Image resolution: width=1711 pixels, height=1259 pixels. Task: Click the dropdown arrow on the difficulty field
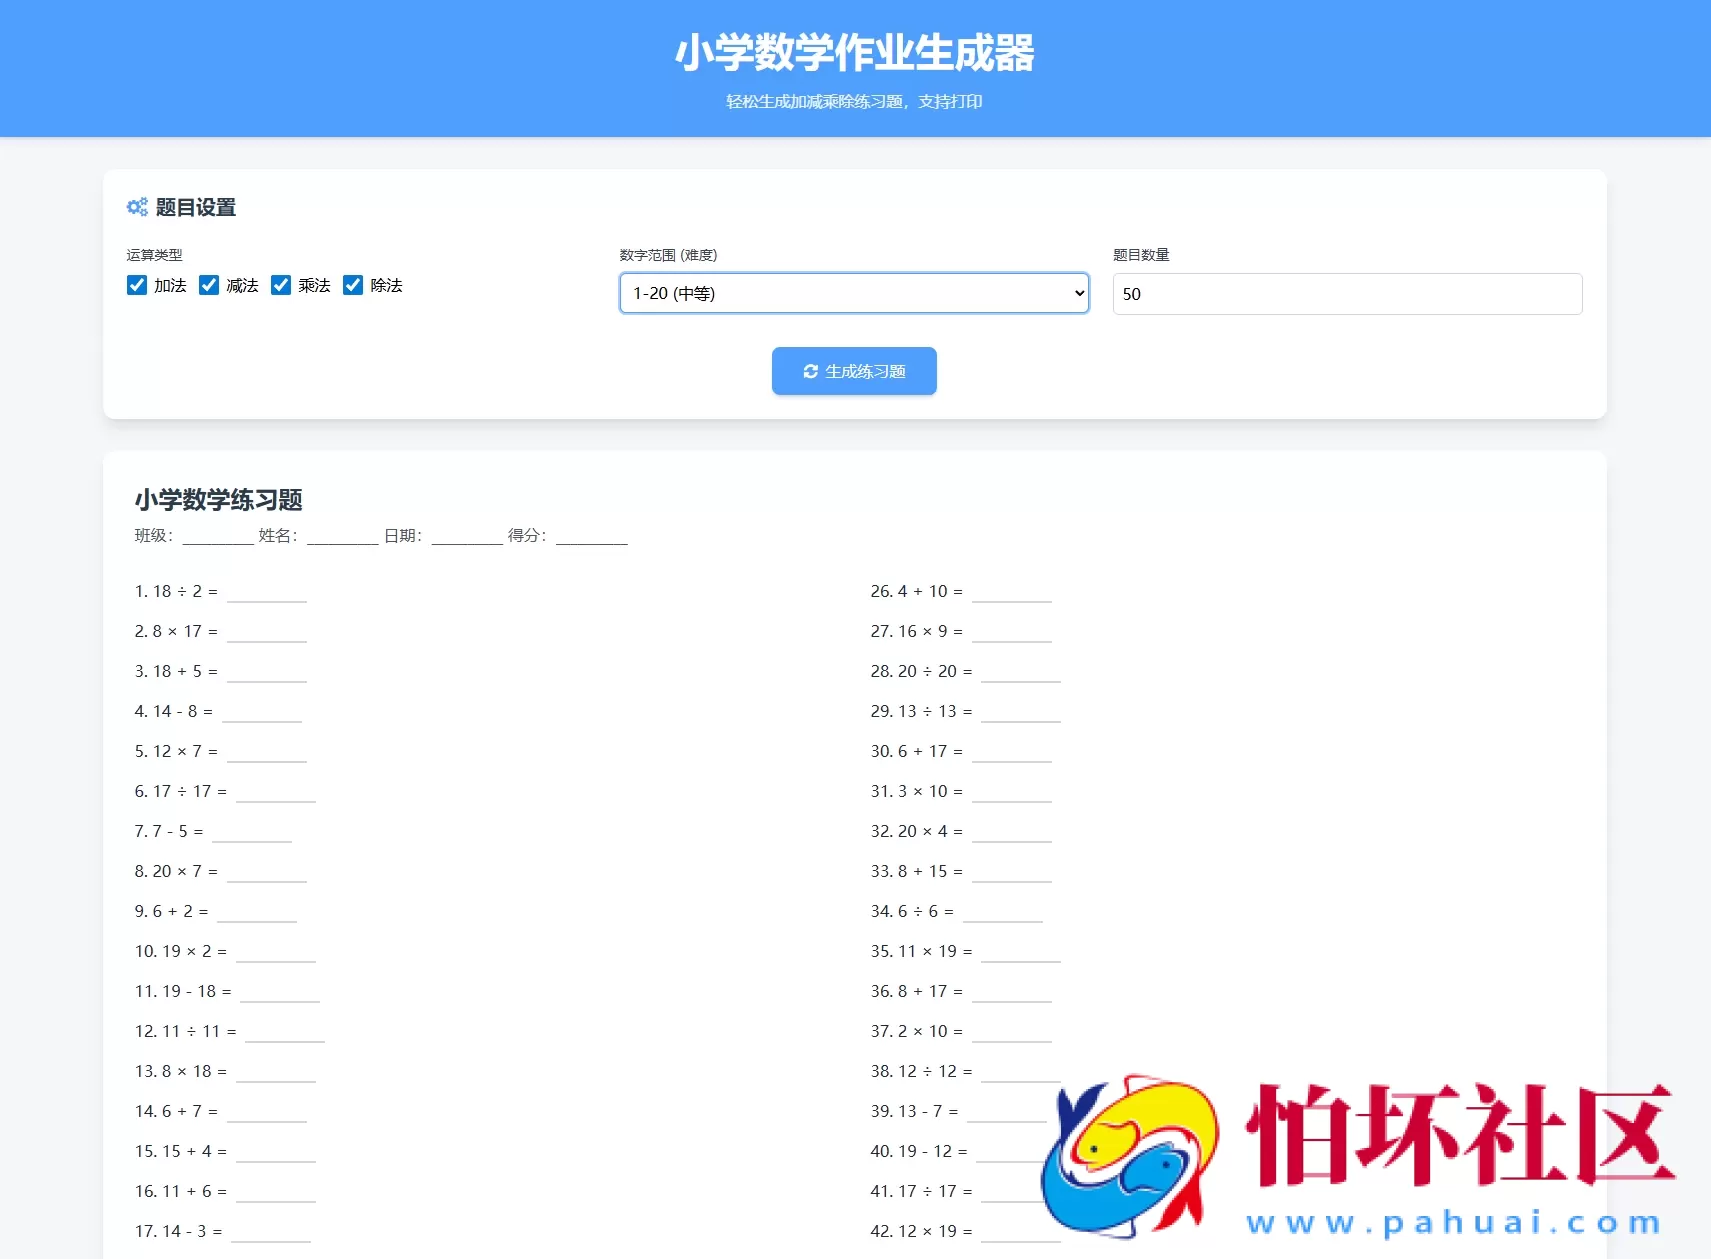click(x=1078, y=293)
